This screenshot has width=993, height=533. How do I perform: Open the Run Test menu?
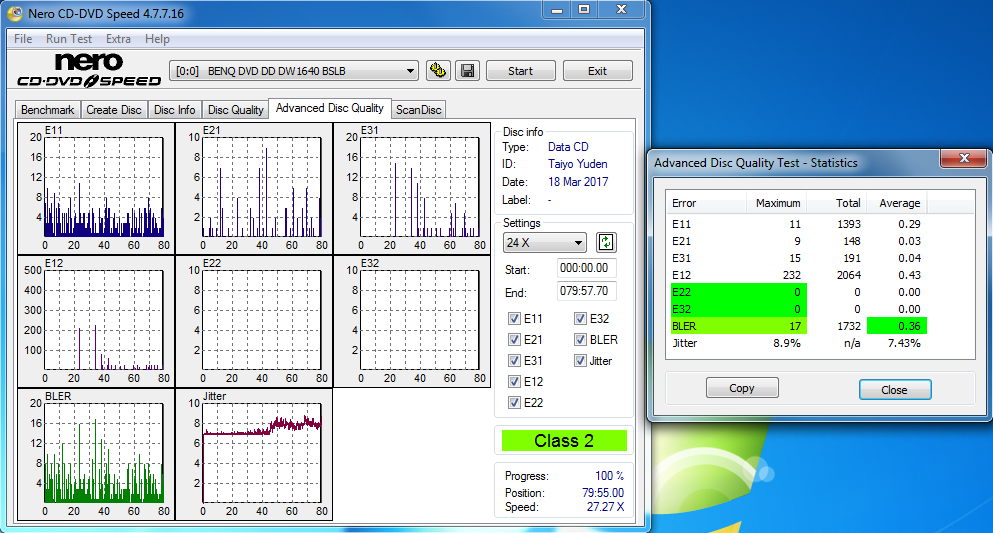69,39
